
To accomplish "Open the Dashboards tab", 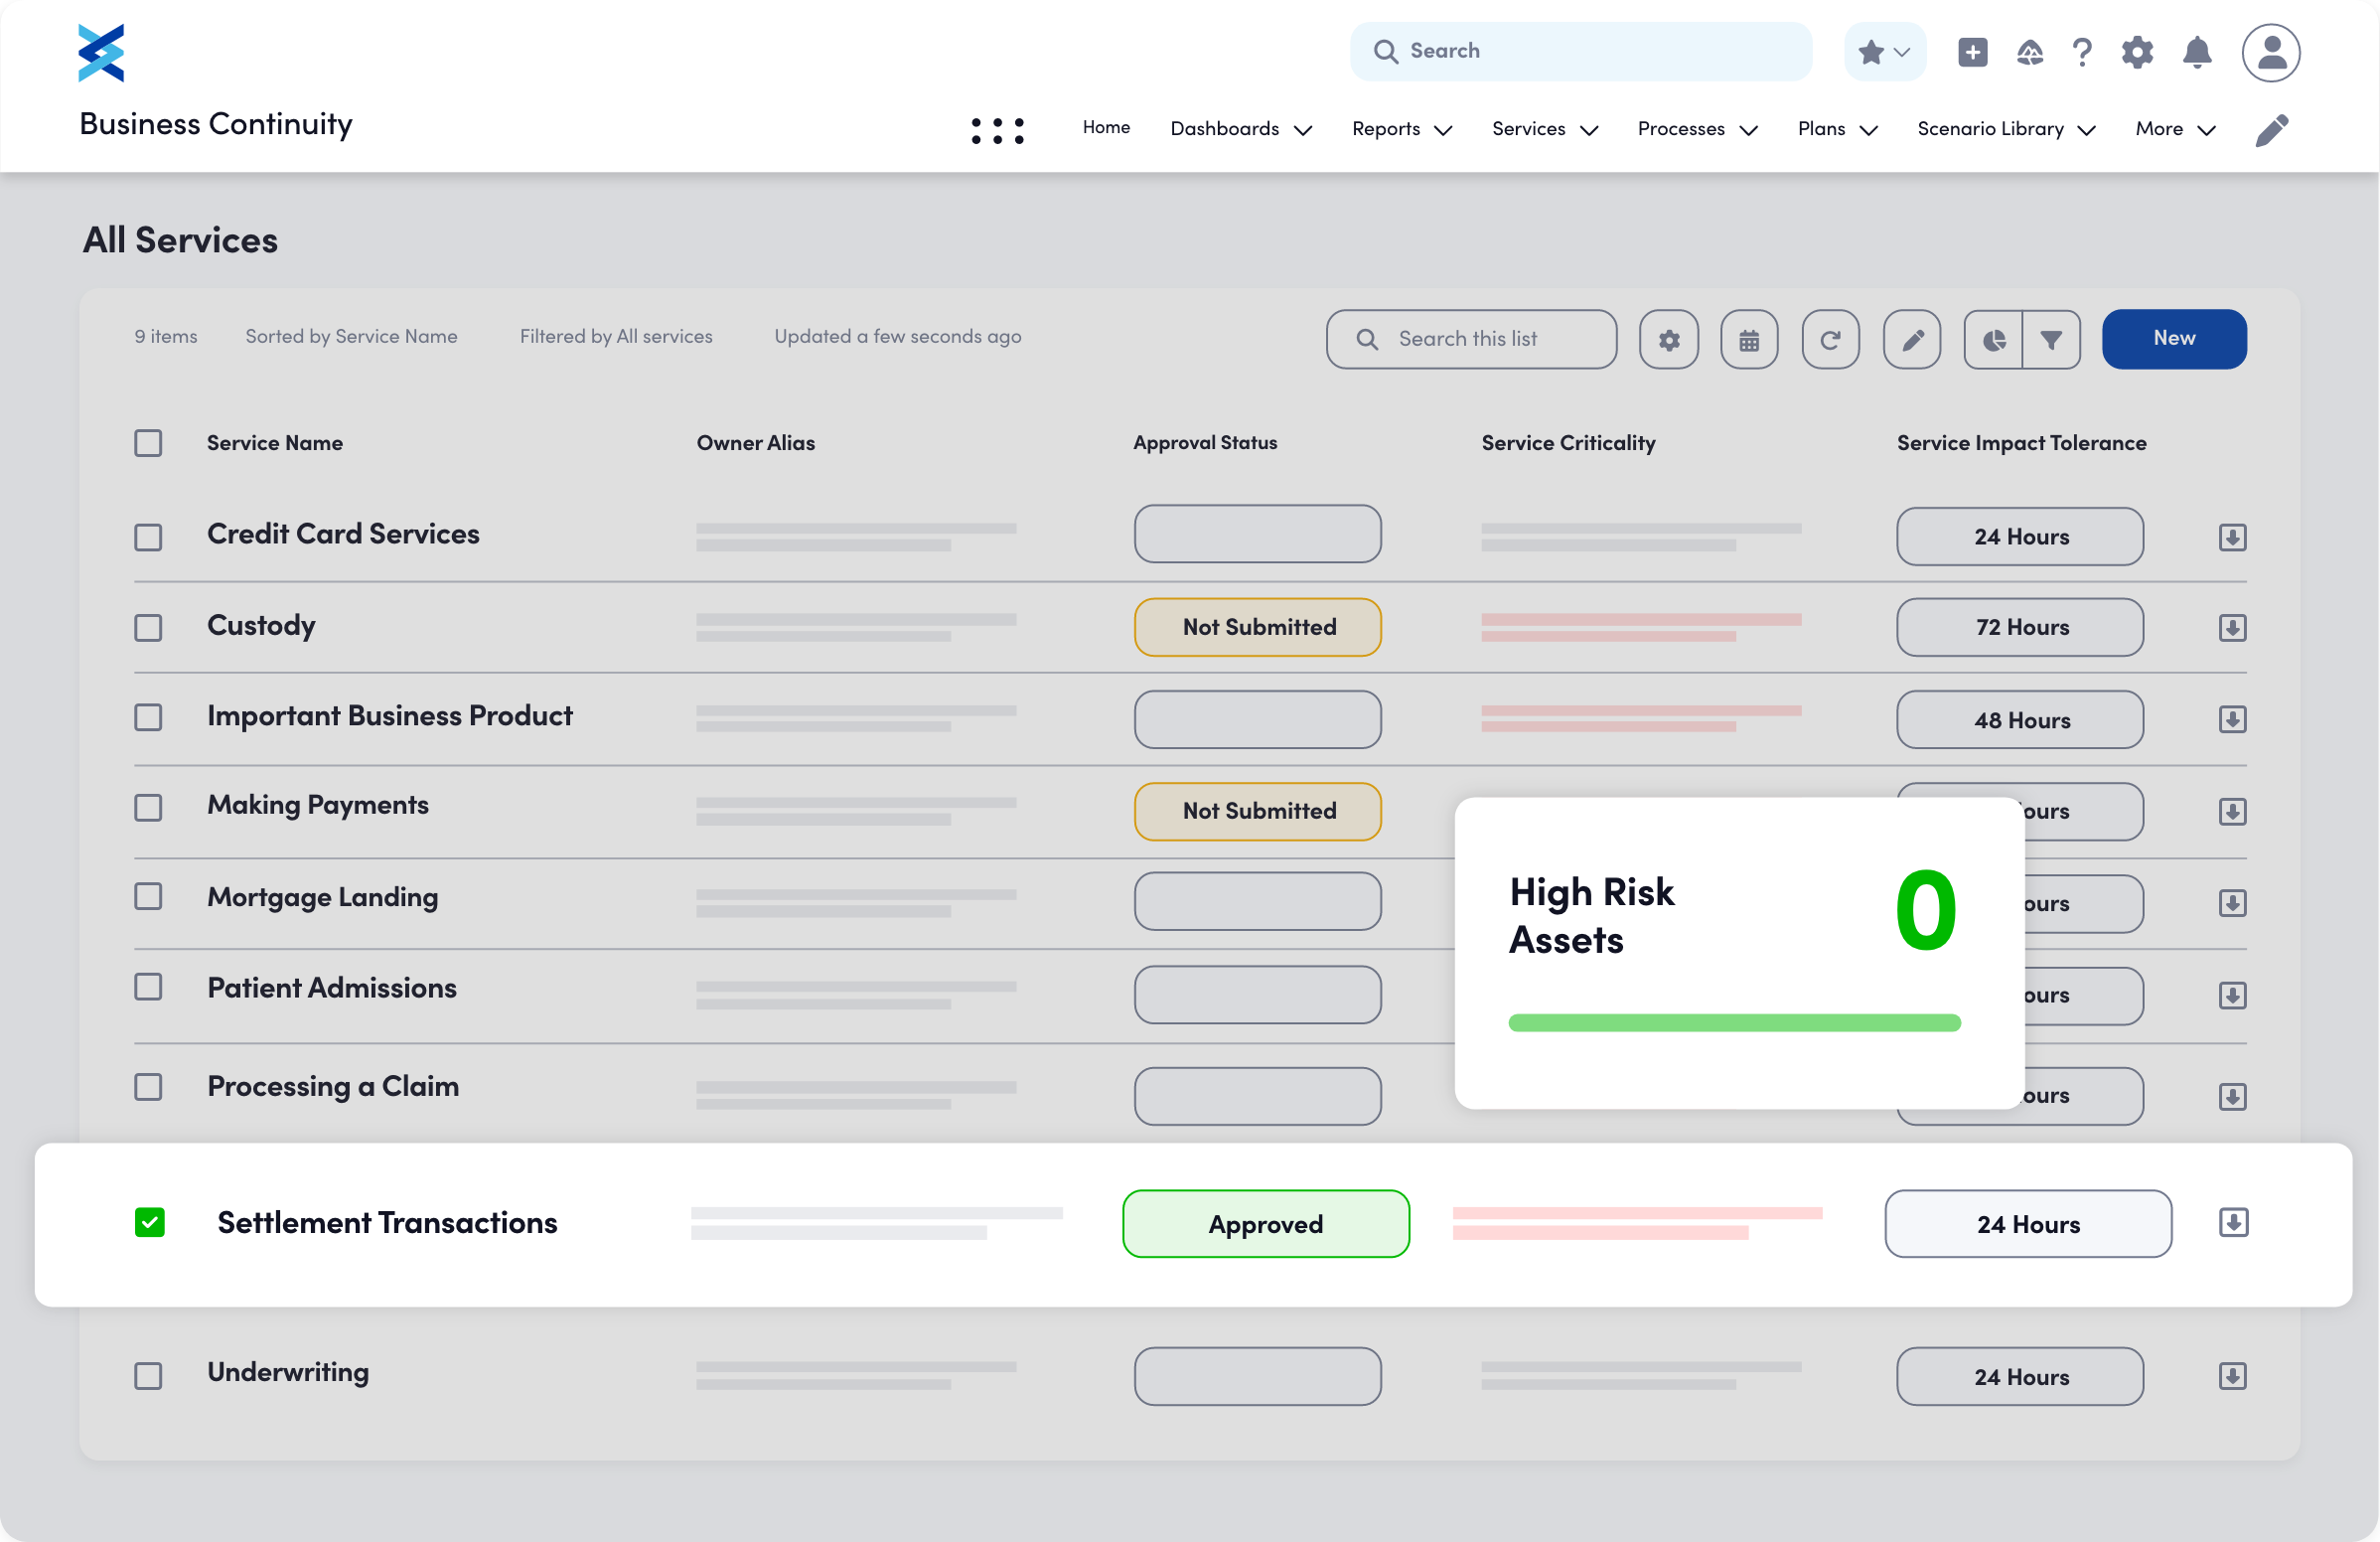I will (x=1224, y=129).
